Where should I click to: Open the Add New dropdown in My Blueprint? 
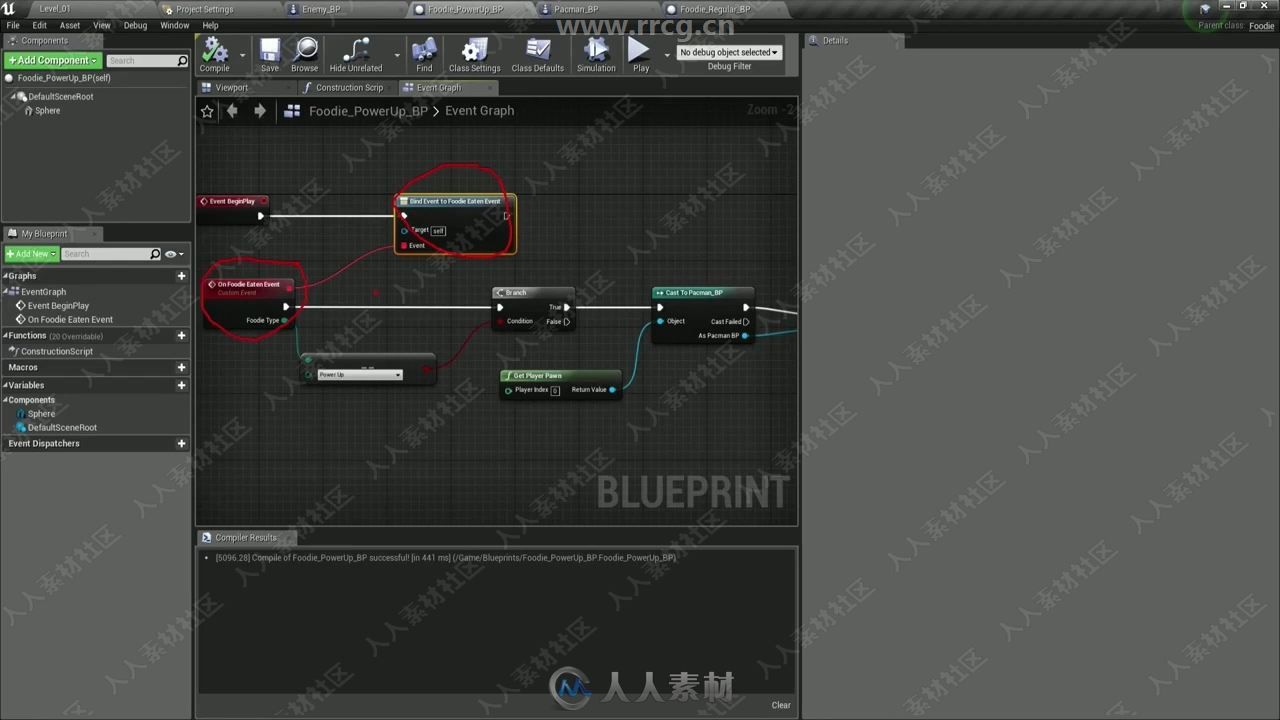point(31,254)
